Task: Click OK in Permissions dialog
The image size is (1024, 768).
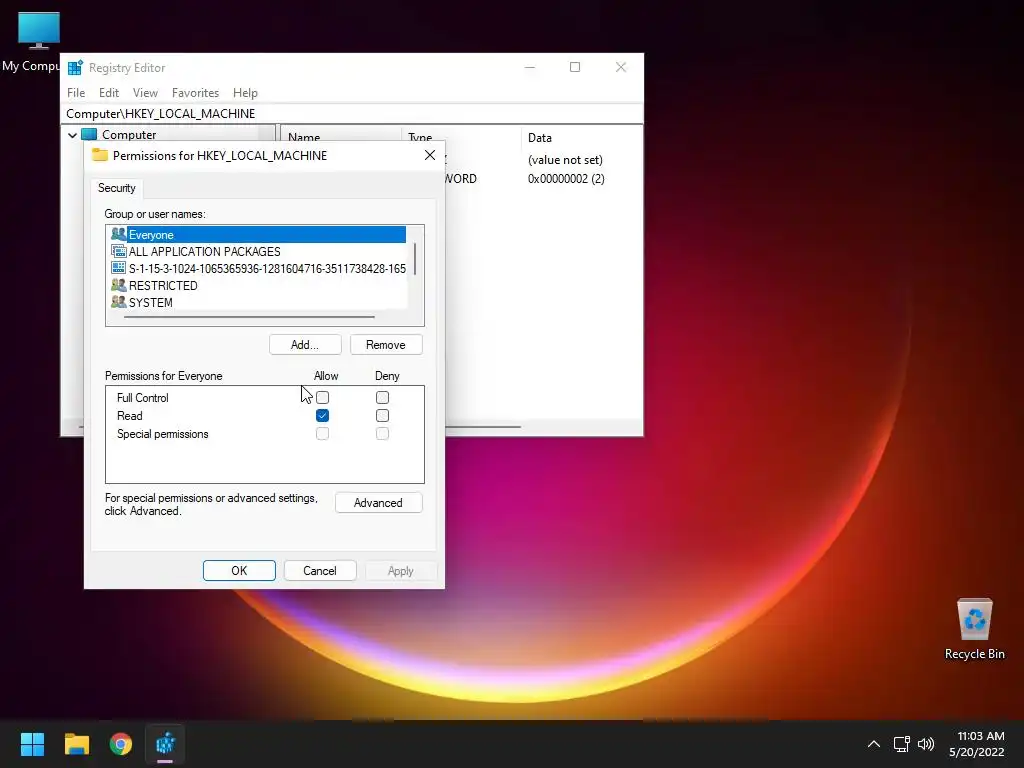Action: (239, 571)
